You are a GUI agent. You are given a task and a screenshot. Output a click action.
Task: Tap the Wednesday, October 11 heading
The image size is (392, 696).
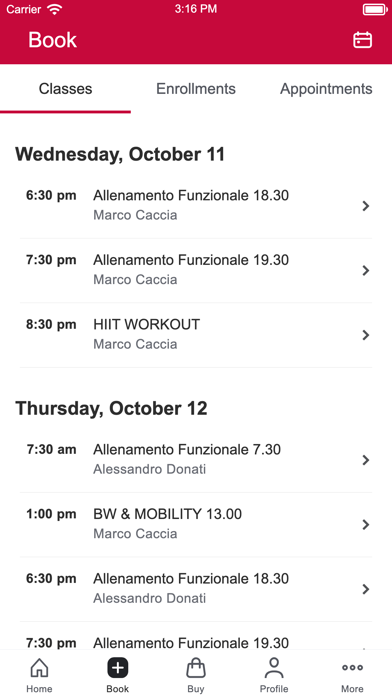[x=120, y=154]
